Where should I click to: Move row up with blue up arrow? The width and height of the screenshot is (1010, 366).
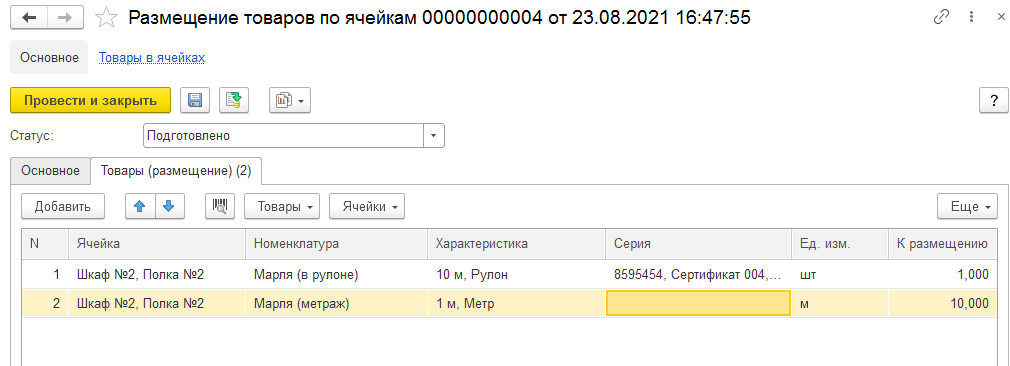tap(140, 207)
